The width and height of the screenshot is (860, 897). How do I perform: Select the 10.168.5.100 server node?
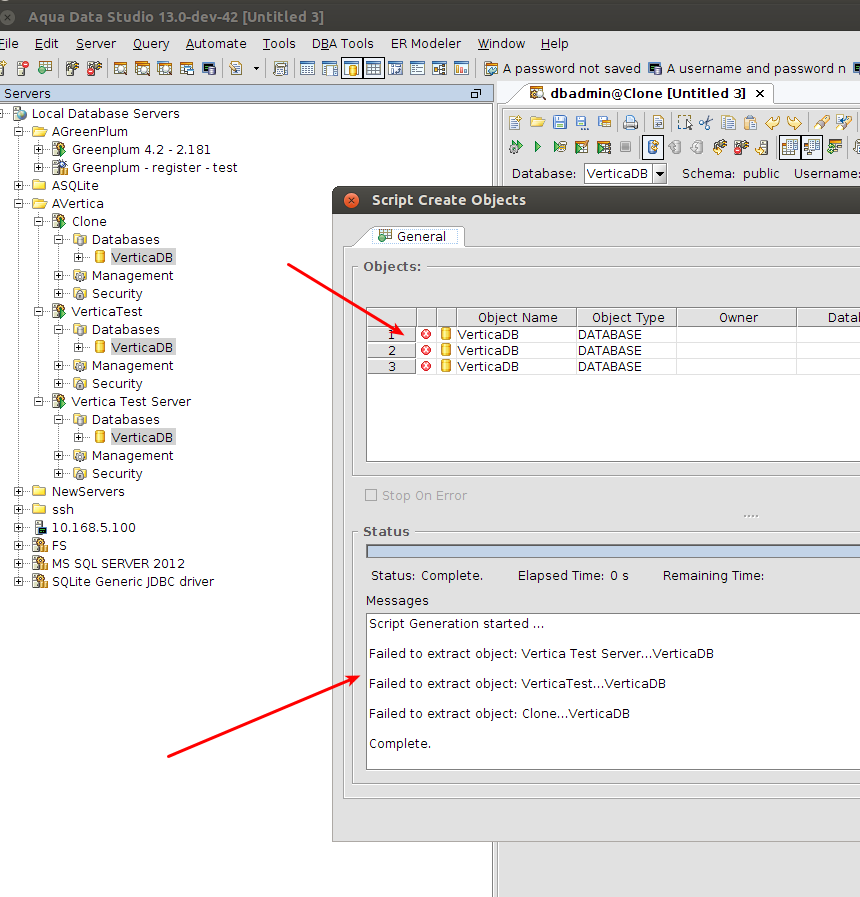click(x=93, y=527)
